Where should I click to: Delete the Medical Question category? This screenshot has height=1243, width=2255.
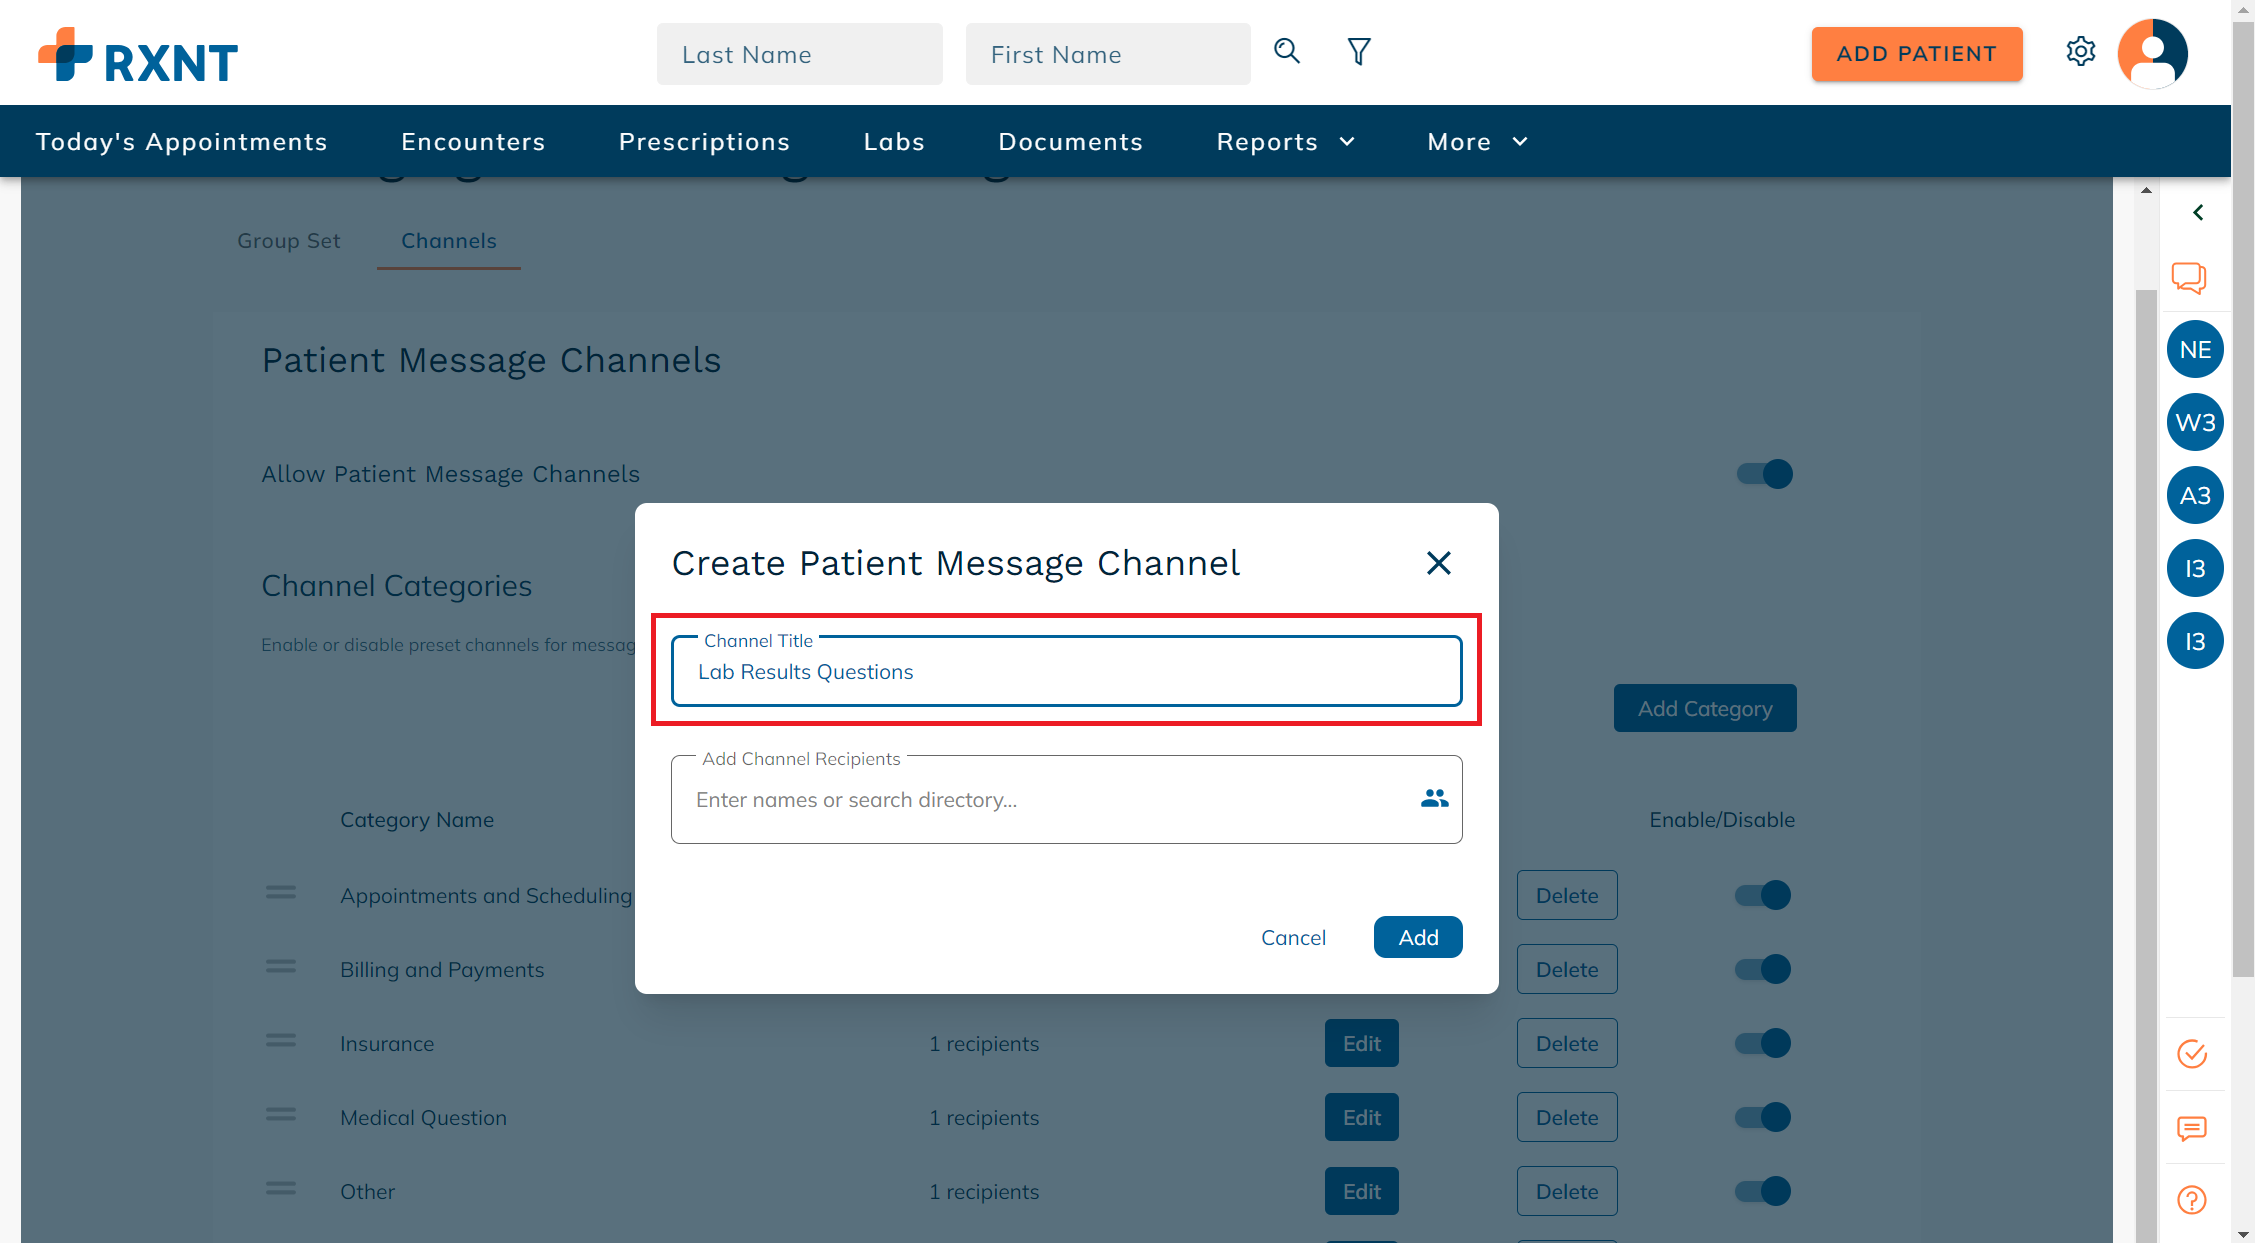[x=1567, y=1117]
